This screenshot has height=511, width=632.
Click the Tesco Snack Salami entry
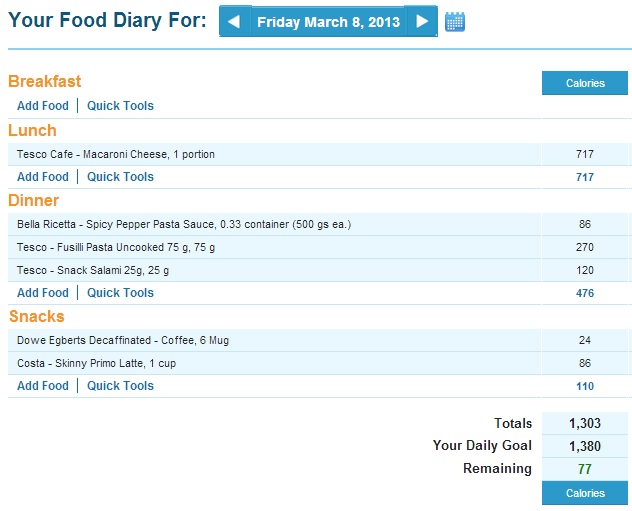click(x=93, y=270)
